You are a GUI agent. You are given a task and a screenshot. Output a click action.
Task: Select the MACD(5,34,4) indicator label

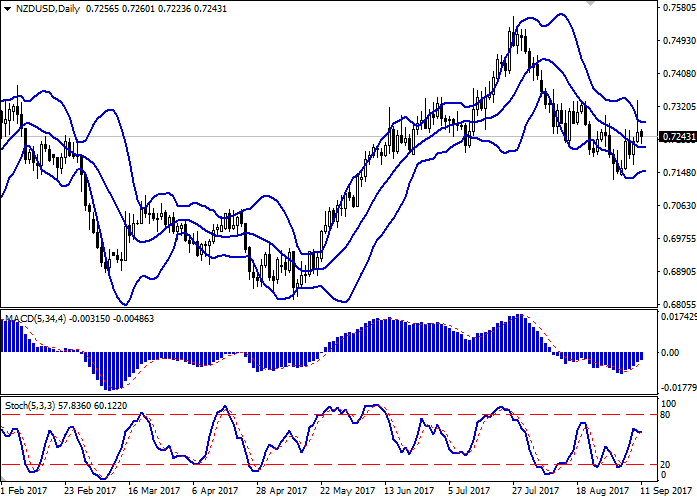[x=36, y=319]
